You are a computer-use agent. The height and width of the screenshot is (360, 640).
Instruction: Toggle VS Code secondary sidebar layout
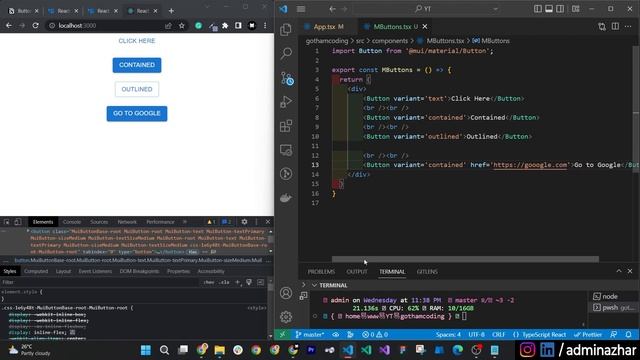560,9
